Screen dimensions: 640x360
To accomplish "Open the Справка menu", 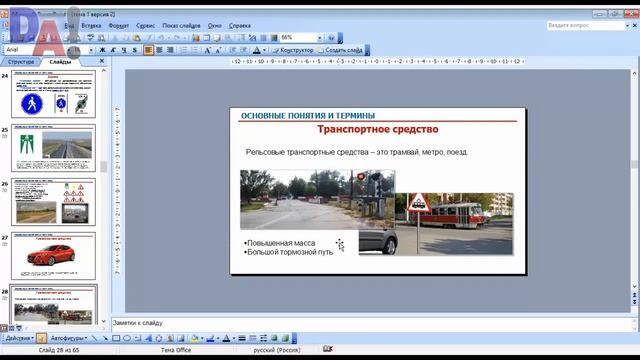I will pyautogui.click(x=240, y=26).
